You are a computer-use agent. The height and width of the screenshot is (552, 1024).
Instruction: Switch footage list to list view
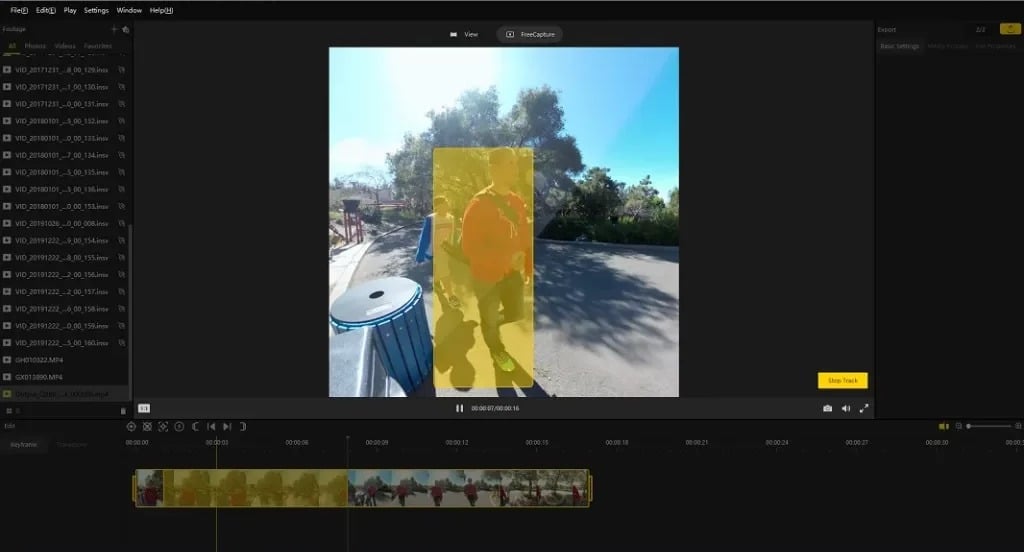pyautogui.click(x=18, y=411)
